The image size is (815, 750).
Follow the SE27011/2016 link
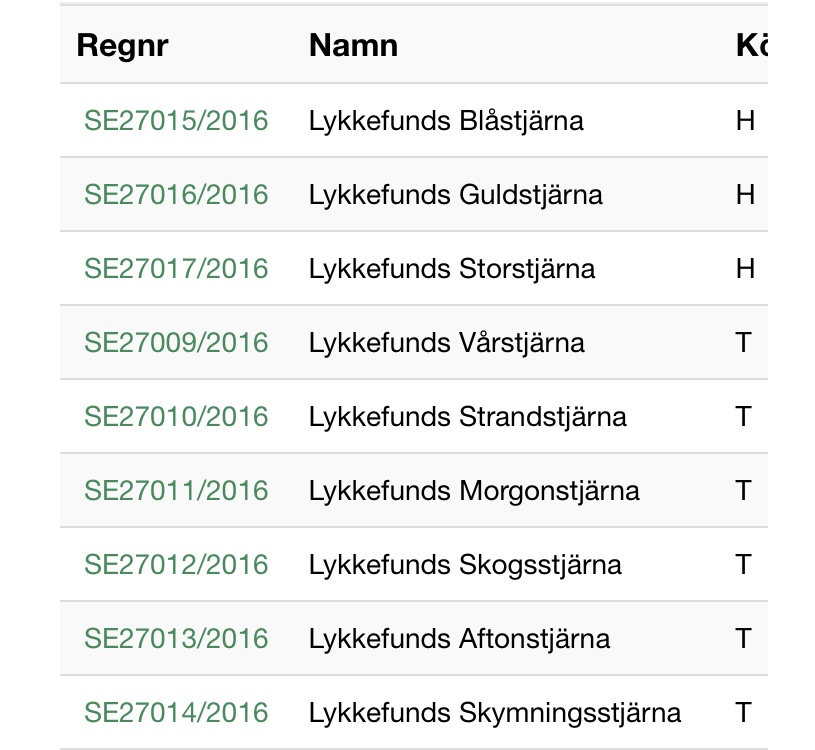point(176,491)
